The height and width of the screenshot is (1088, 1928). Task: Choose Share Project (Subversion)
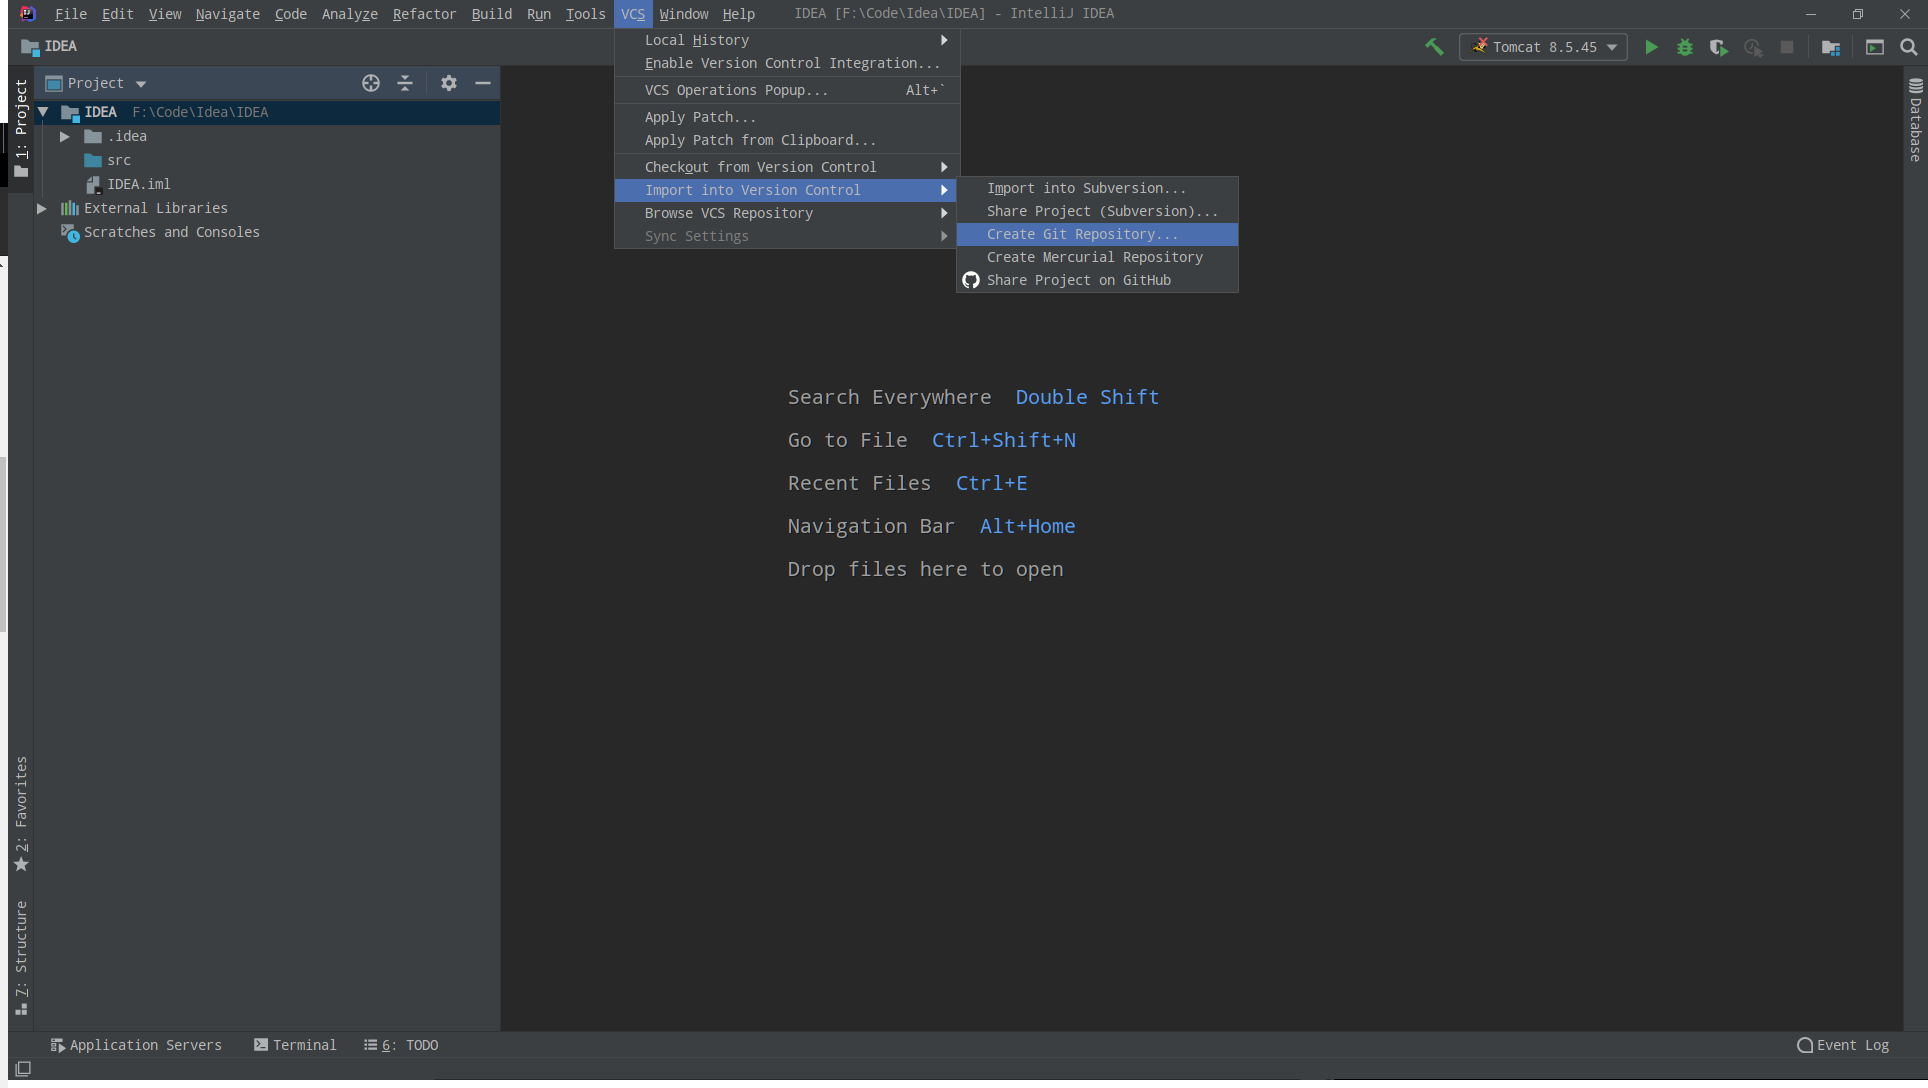pyautogui.click(x=1097, y=211)
